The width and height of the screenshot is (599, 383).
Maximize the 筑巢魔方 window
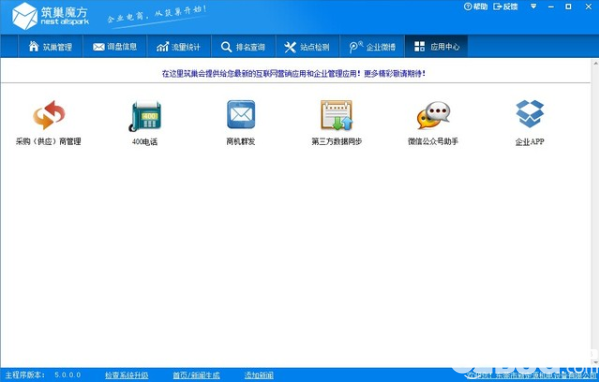(568, 6)
